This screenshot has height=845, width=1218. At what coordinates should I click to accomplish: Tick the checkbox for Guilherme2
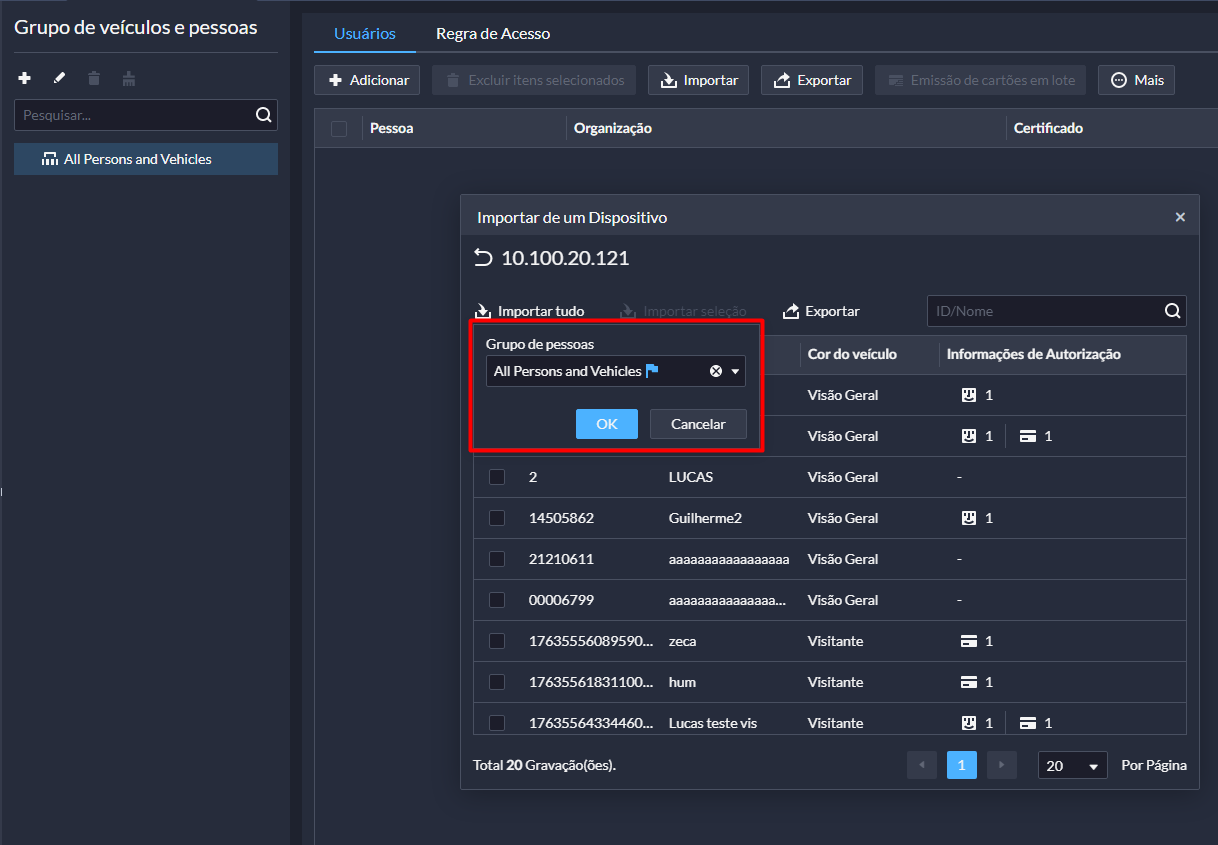tap(497, 518)
